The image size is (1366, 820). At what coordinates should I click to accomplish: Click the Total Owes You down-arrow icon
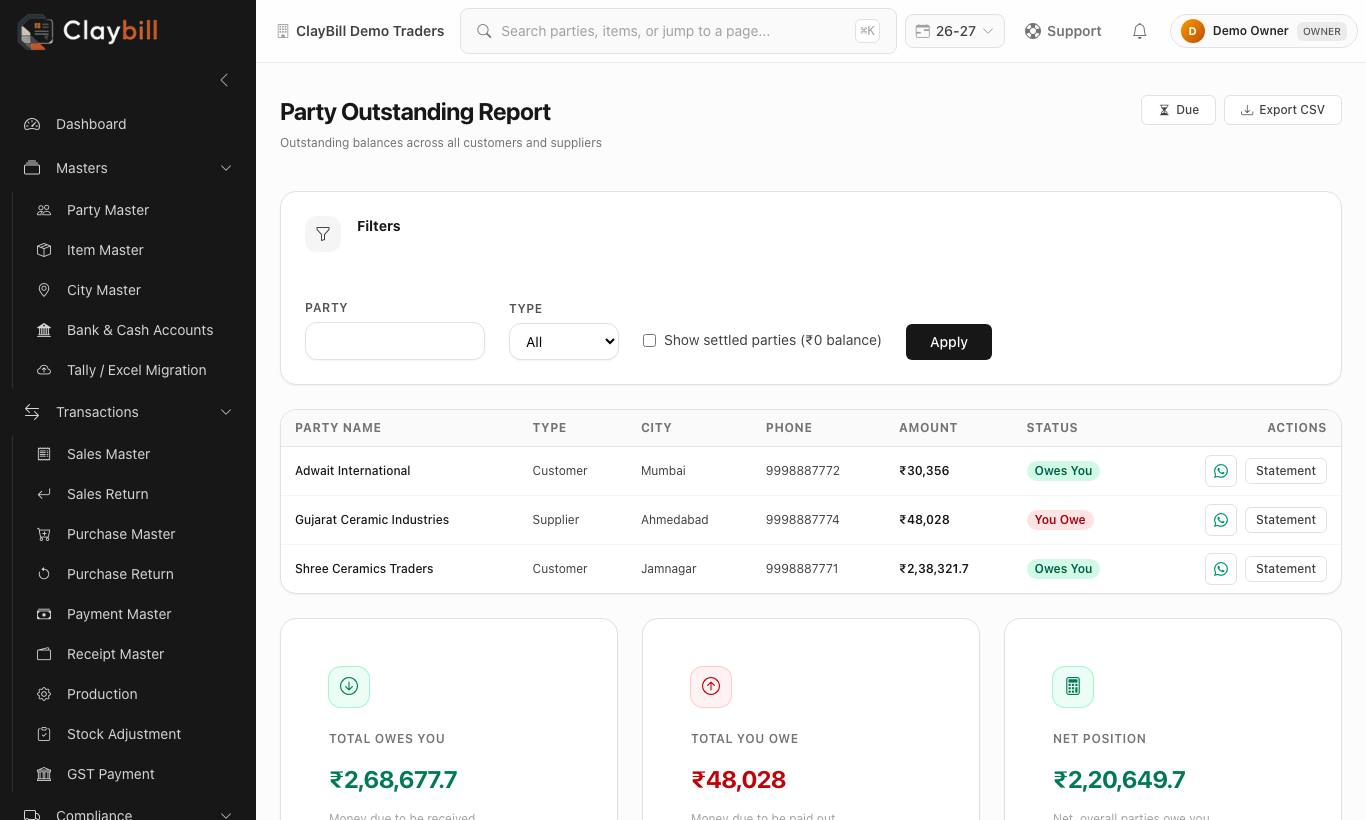click(x=349, y=687)
